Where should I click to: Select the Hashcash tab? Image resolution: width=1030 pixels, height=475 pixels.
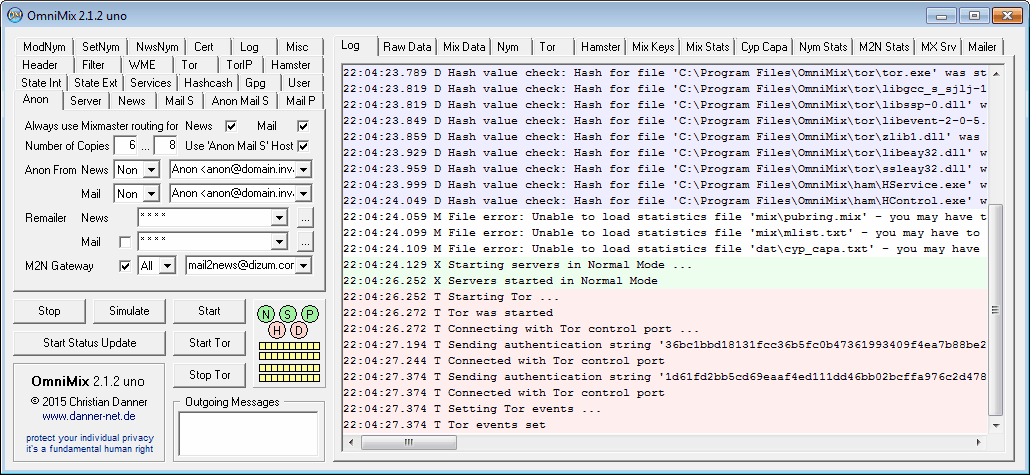[x=208, y=83]
